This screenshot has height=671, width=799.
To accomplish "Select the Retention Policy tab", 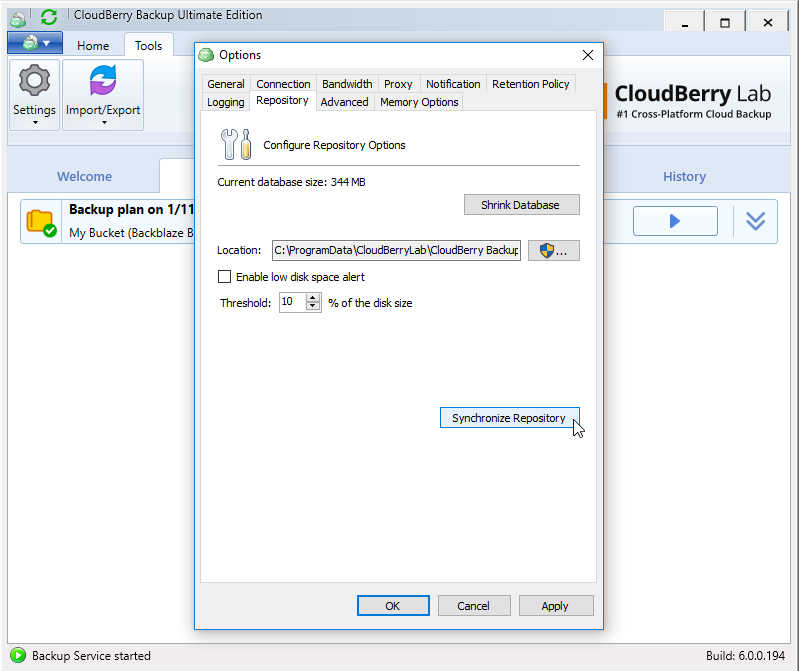I will [x=530, y=84].
